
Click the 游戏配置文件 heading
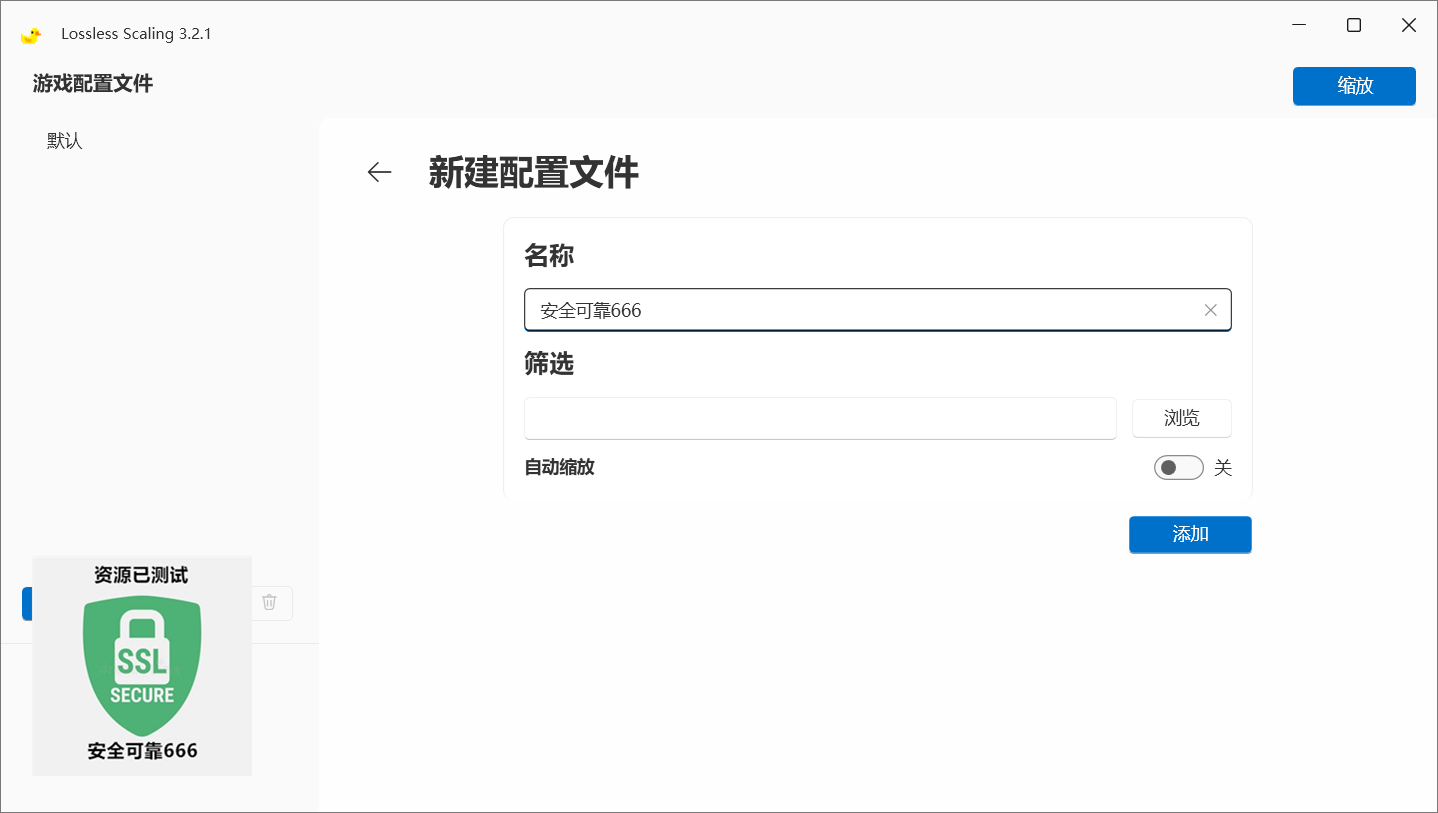(93, 84)
